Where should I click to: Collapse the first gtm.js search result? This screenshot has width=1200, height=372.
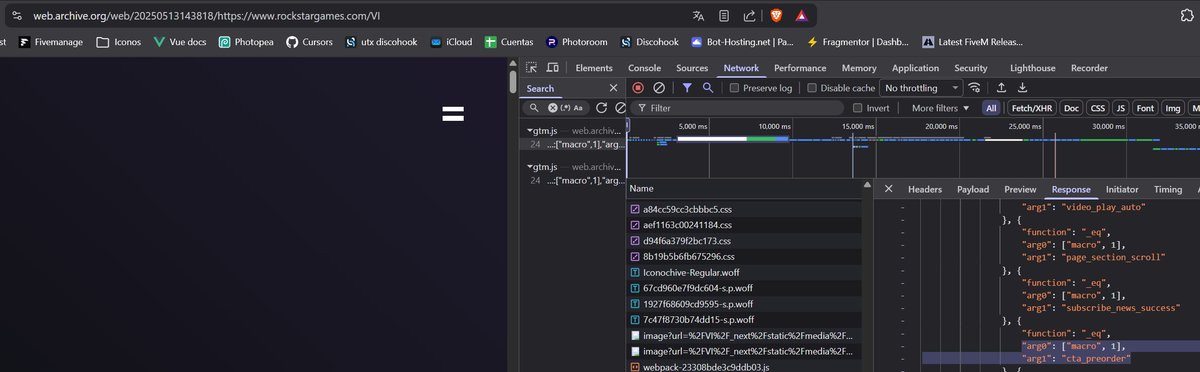coord(529,130)
